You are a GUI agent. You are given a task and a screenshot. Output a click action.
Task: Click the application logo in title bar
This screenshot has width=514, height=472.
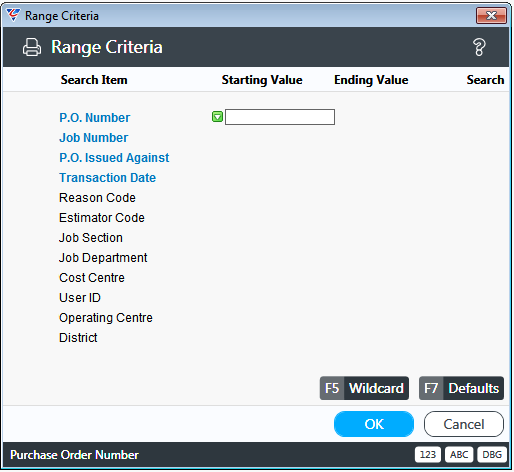(x=13, y=15)
